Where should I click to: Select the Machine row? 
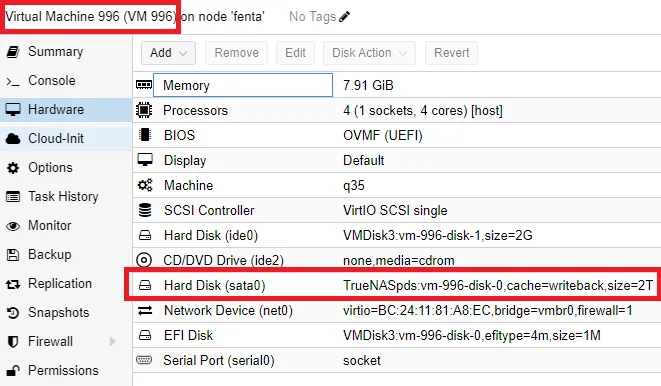pyautogui.click(x=397, y=185)
